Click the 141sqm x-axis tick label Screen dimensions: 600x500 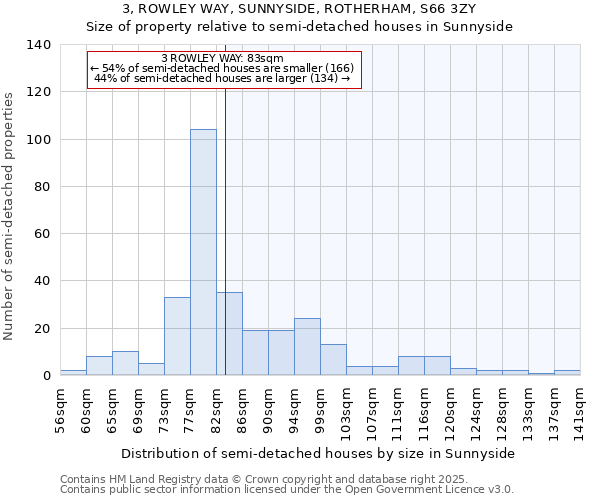(581, 412)
